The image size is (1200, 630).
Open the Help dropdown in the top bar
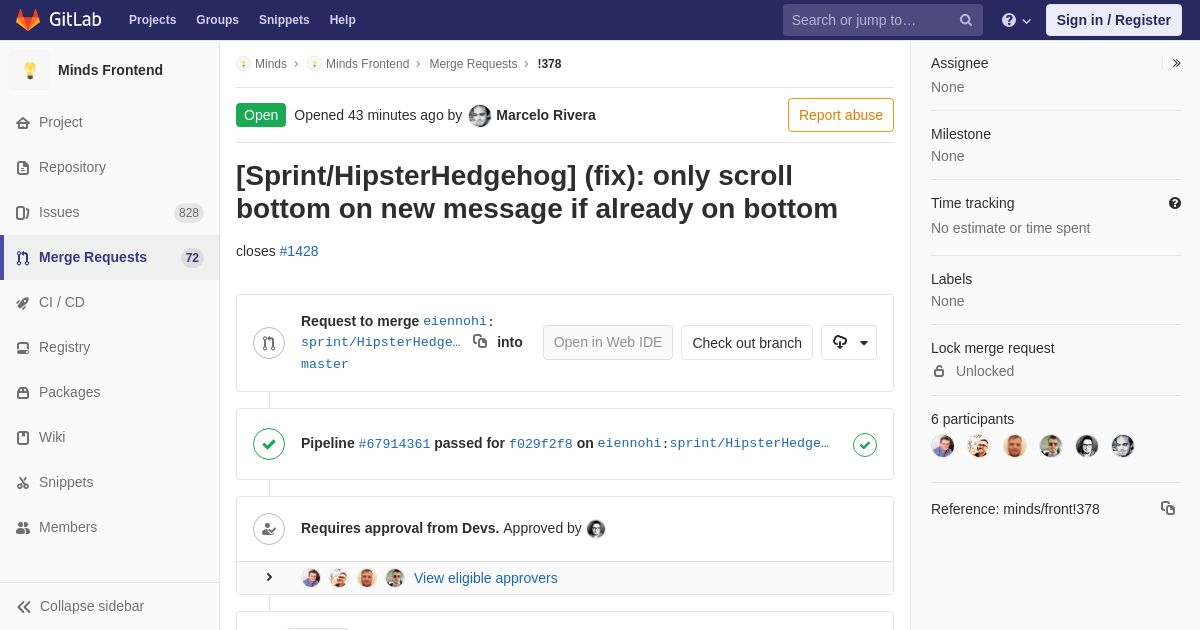click(x=1016, y=20)
